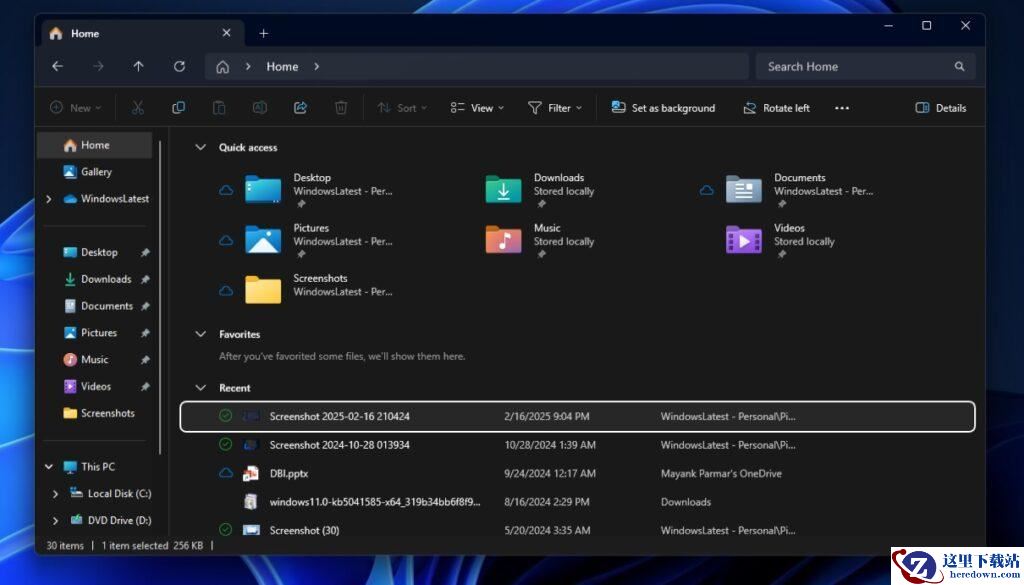Select Gallery in the navigation pane

click(x=95, y=172)
